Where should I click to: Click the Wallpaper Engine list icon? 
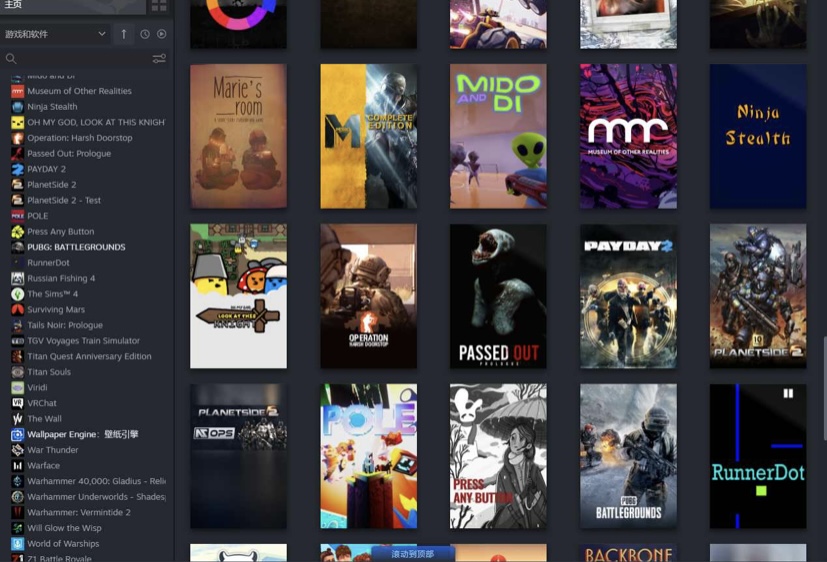17,434
